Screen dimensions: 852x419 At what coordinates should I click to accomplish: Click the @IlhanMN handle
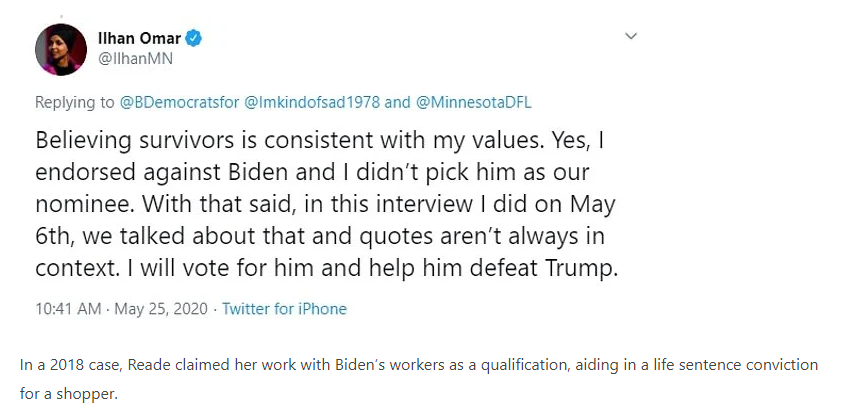[130, 59]
